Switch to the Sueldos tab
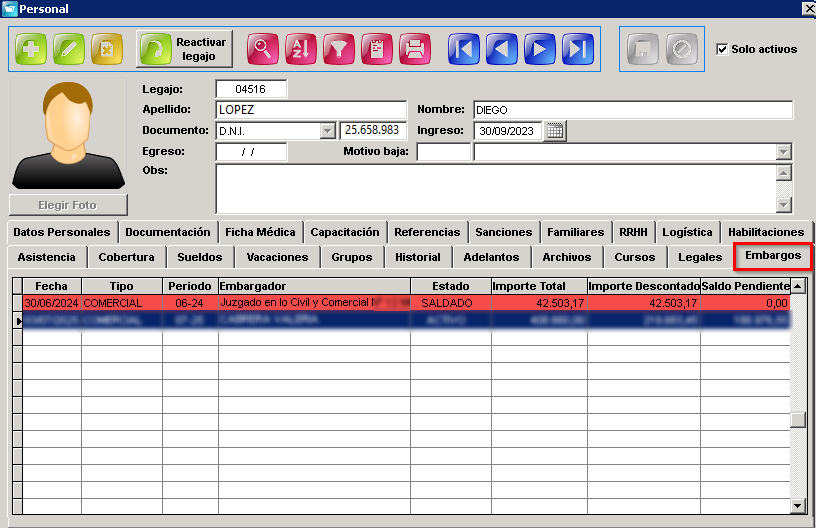816x528 pixels. (200, 257)
